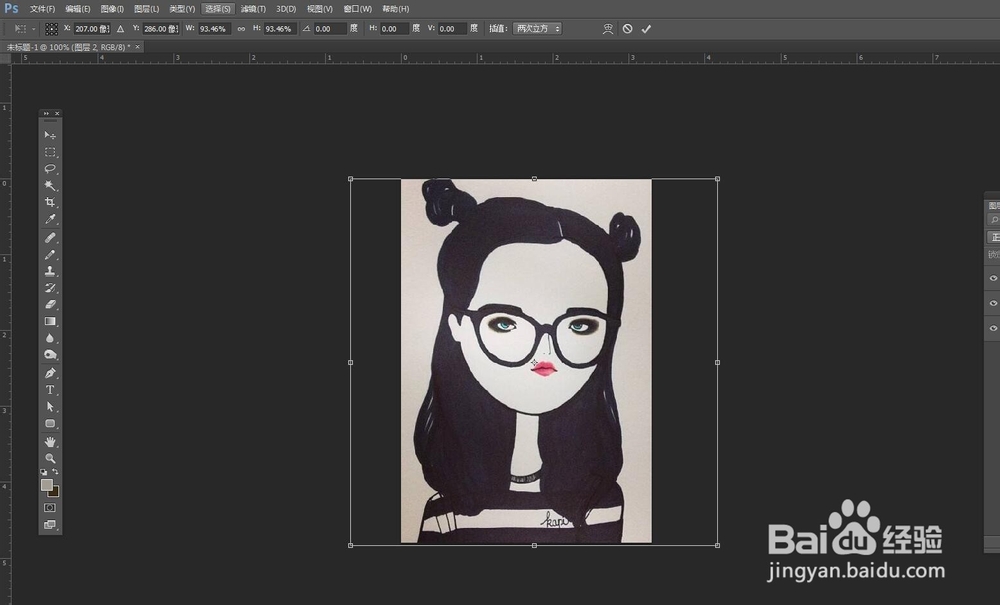
Task: Select the History Brush tool
Action: click(x=50, y=288)
